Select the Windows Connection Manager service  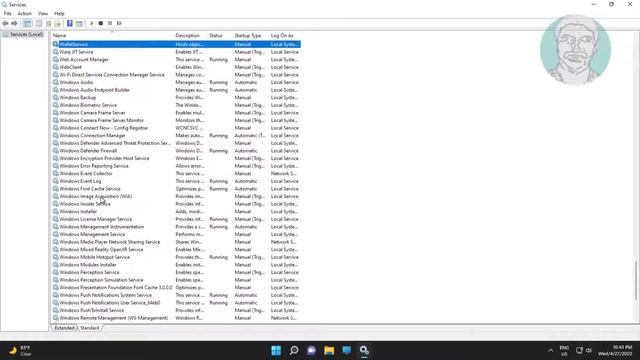[x=176, y=136]
